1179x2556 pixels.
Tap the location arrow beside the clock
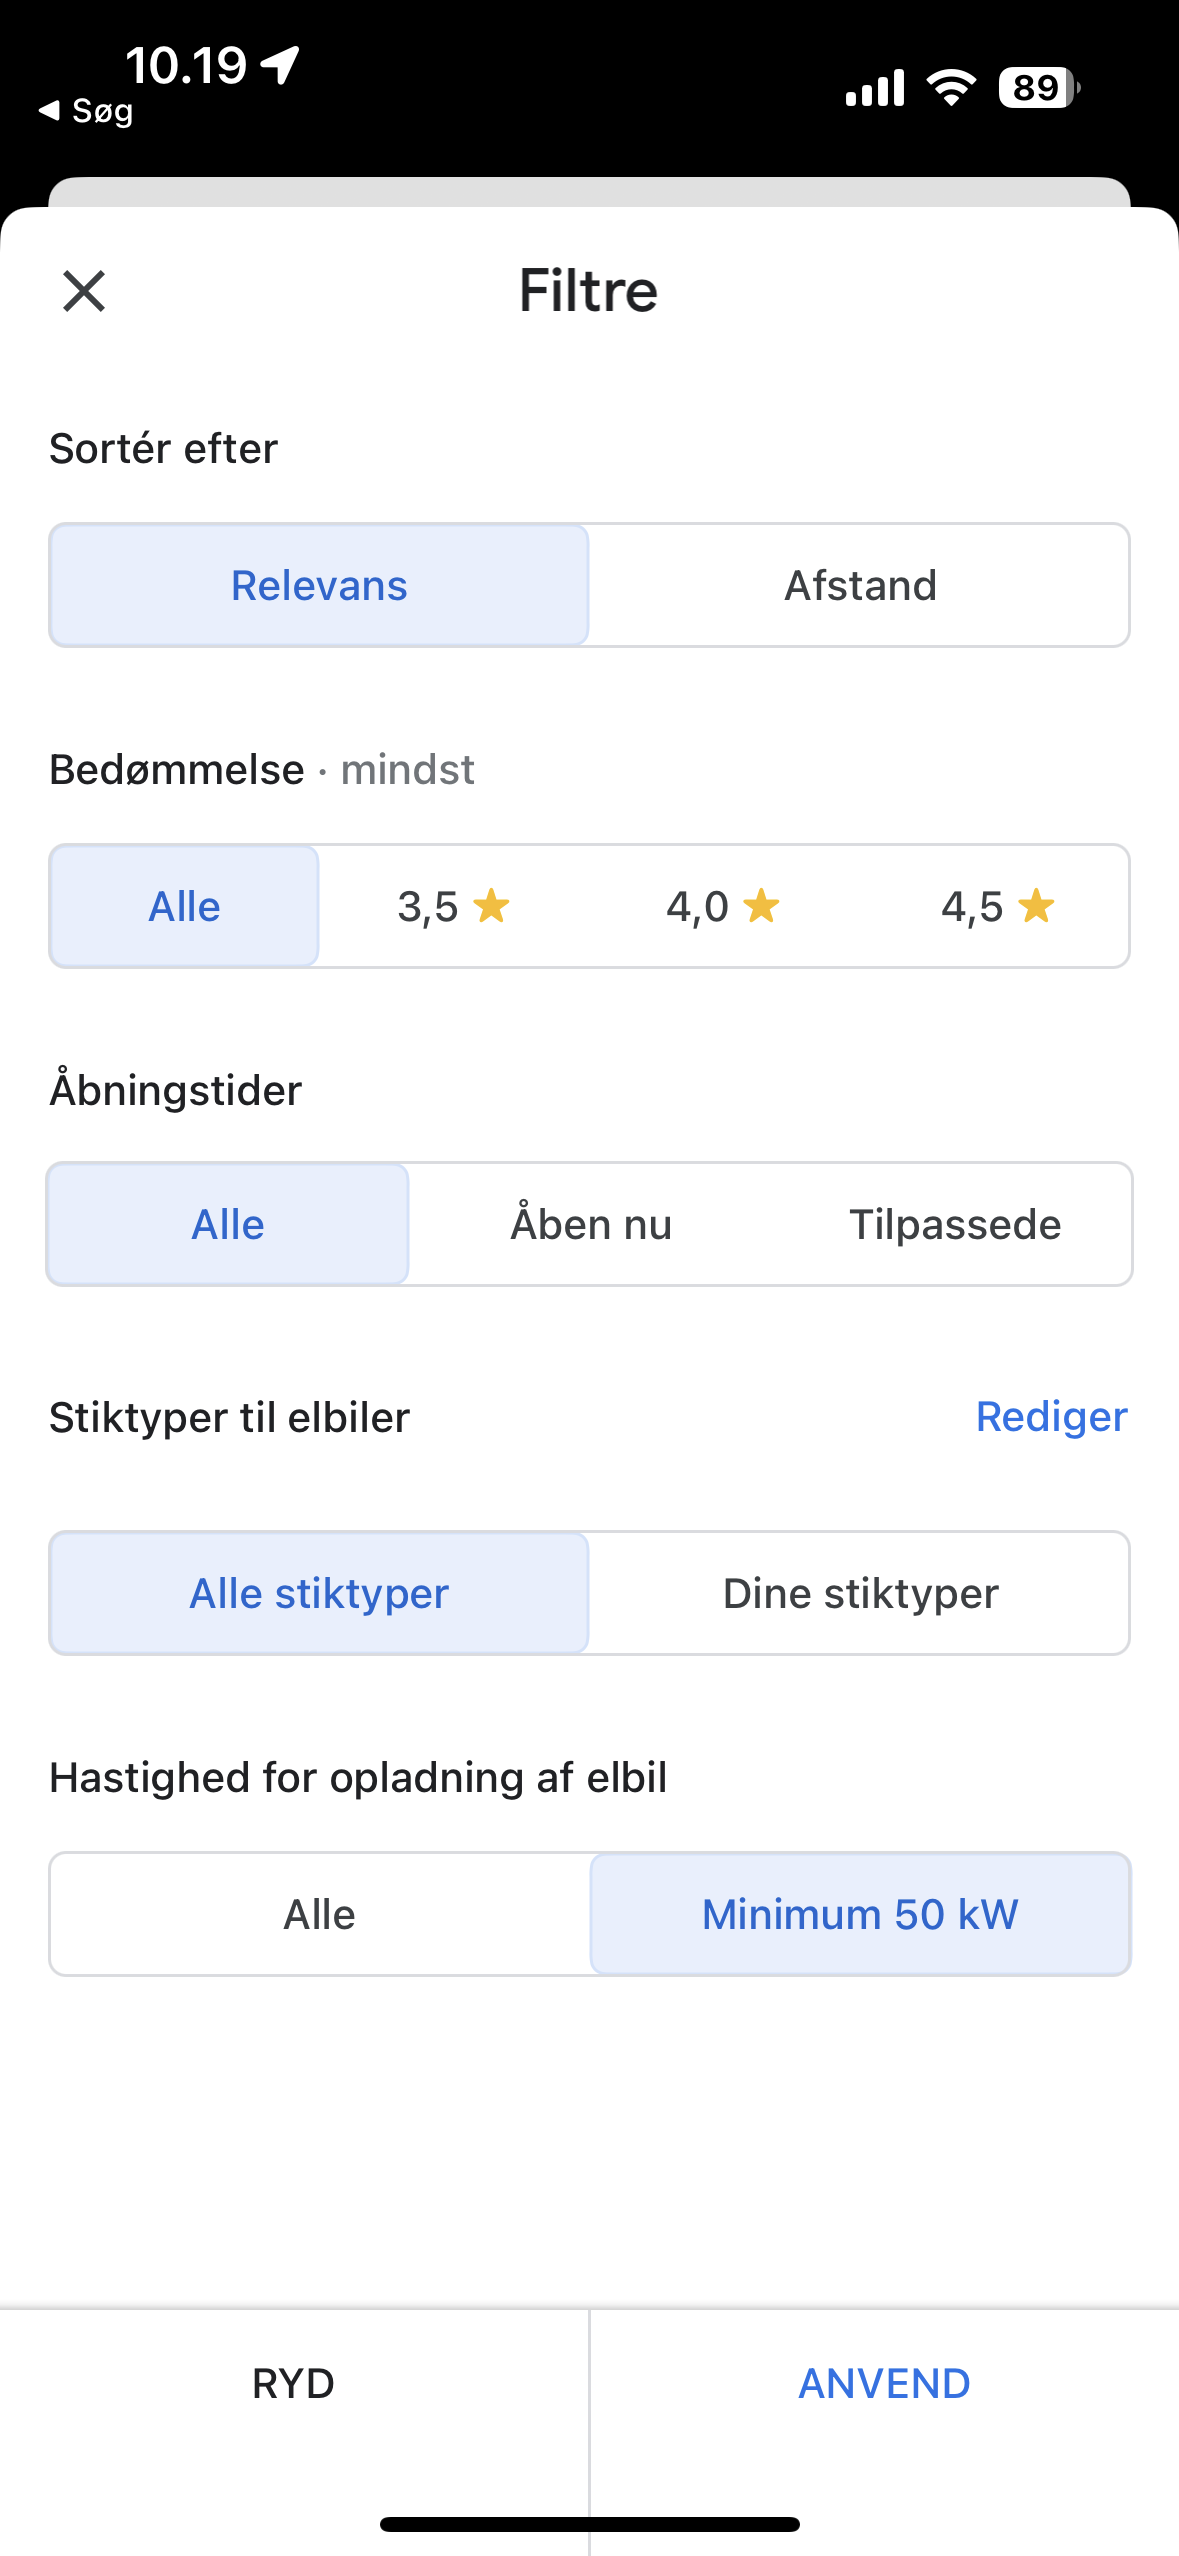(x=280, y=65)
